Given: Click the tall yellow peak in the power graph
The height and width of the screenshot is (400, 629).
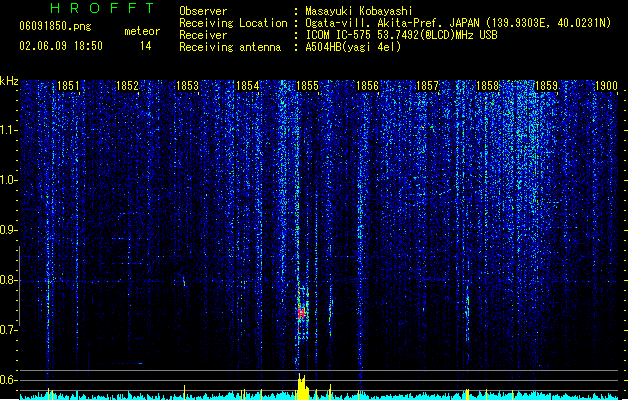Looking at the screenshot, I should coord(302,386).
